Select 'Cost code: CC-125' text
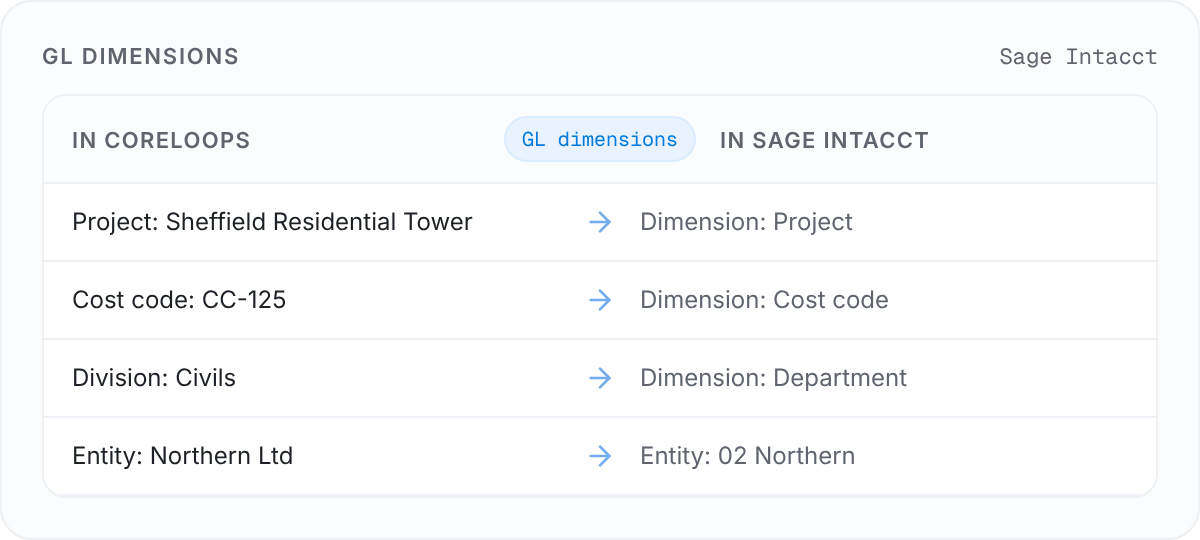Viewport: 1200px width, 540px height. 179,300
